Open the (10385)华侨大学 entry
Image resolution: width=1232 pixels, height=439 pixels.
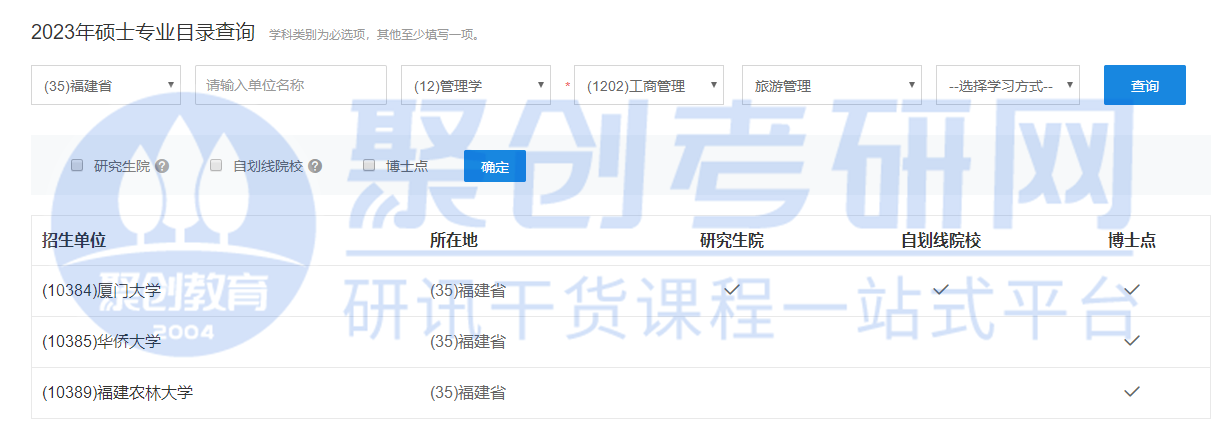point(101,341)
